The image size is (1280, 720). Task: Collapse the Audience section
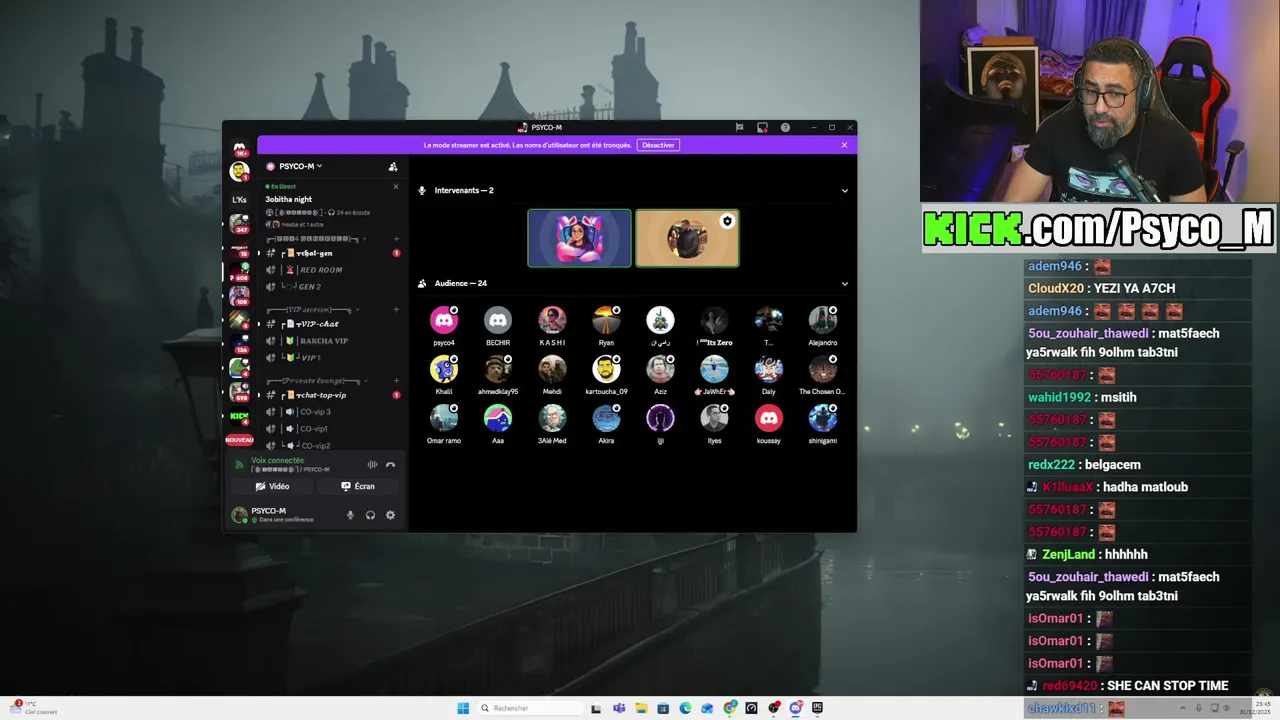click(844, 283)
